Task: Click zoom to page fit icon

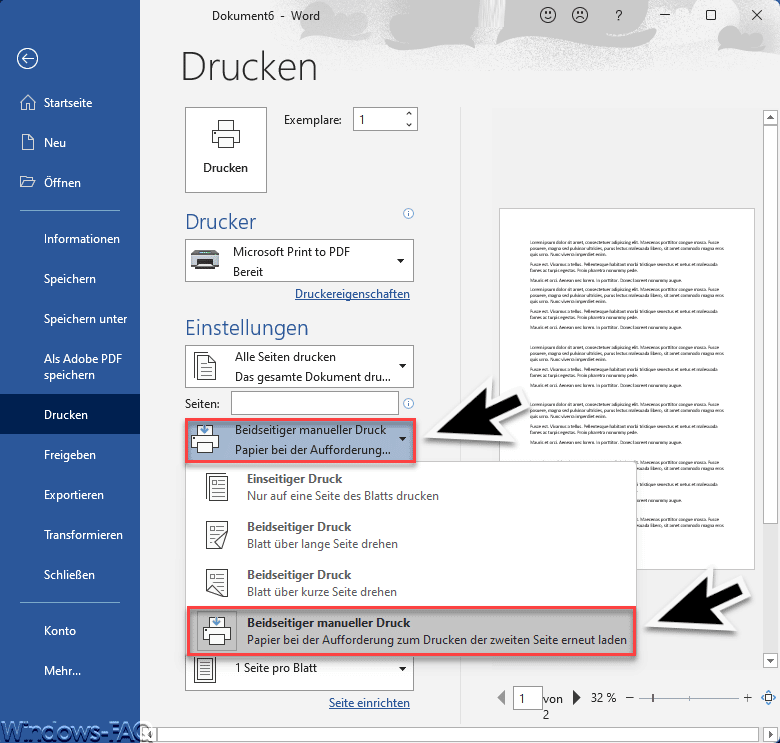Action: coord(769,698)
